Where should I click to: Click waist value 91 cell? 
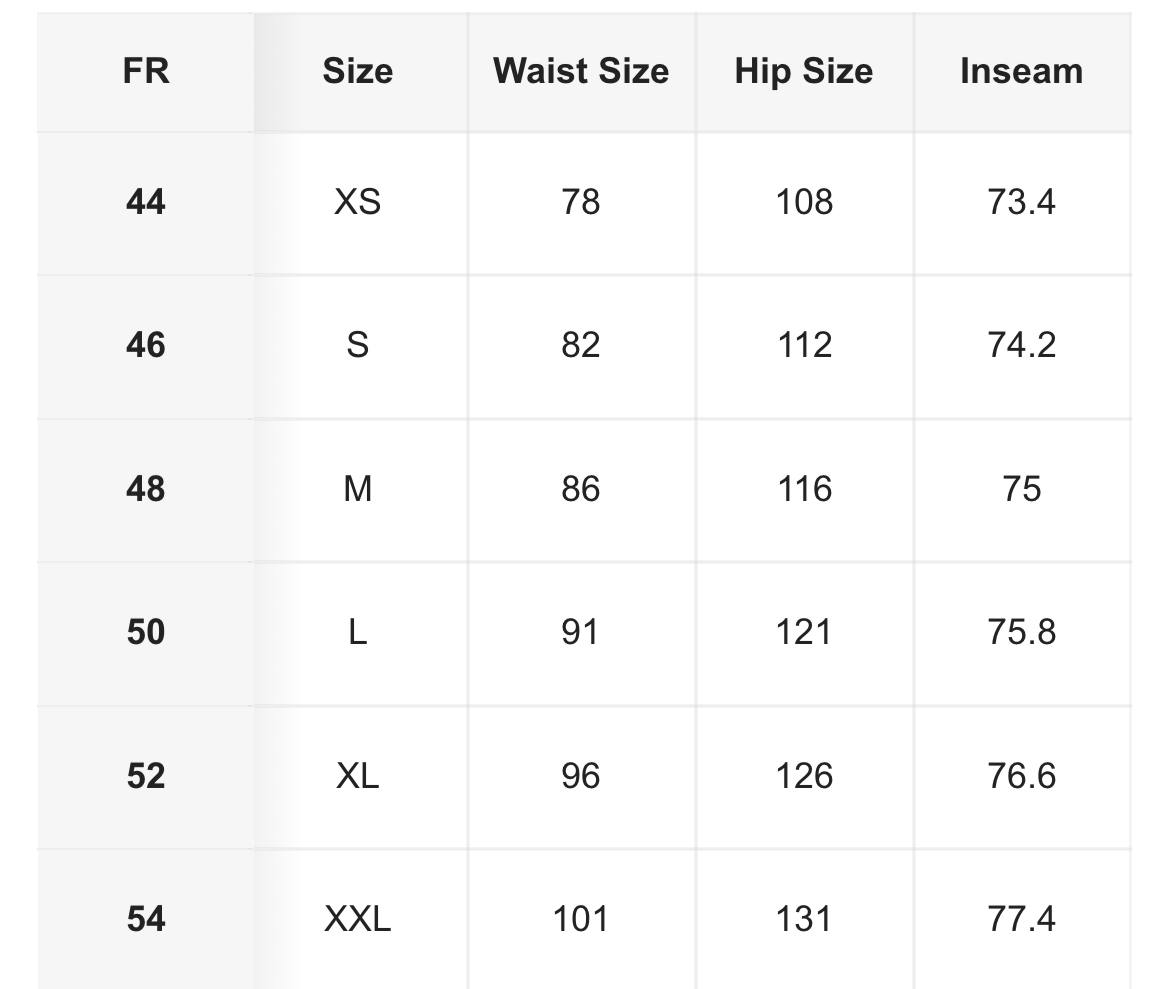point(582,633)
